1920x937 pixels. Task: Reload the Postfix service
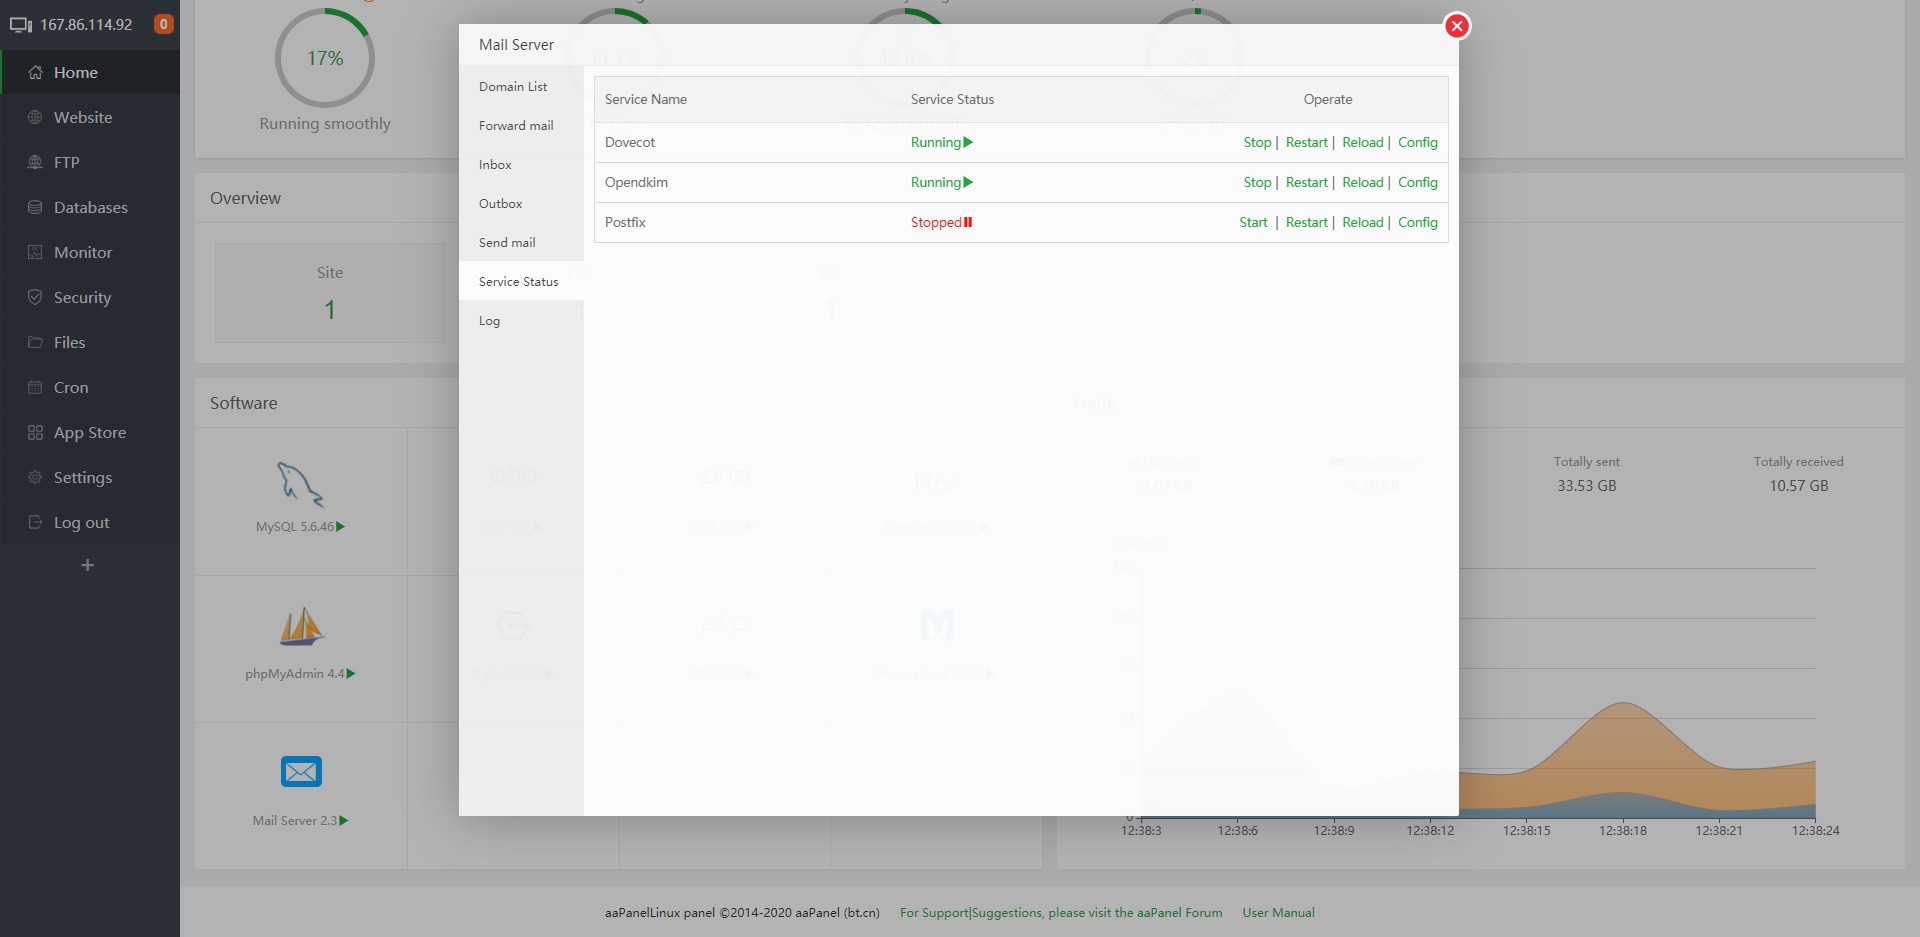[x=1363, y=223]
